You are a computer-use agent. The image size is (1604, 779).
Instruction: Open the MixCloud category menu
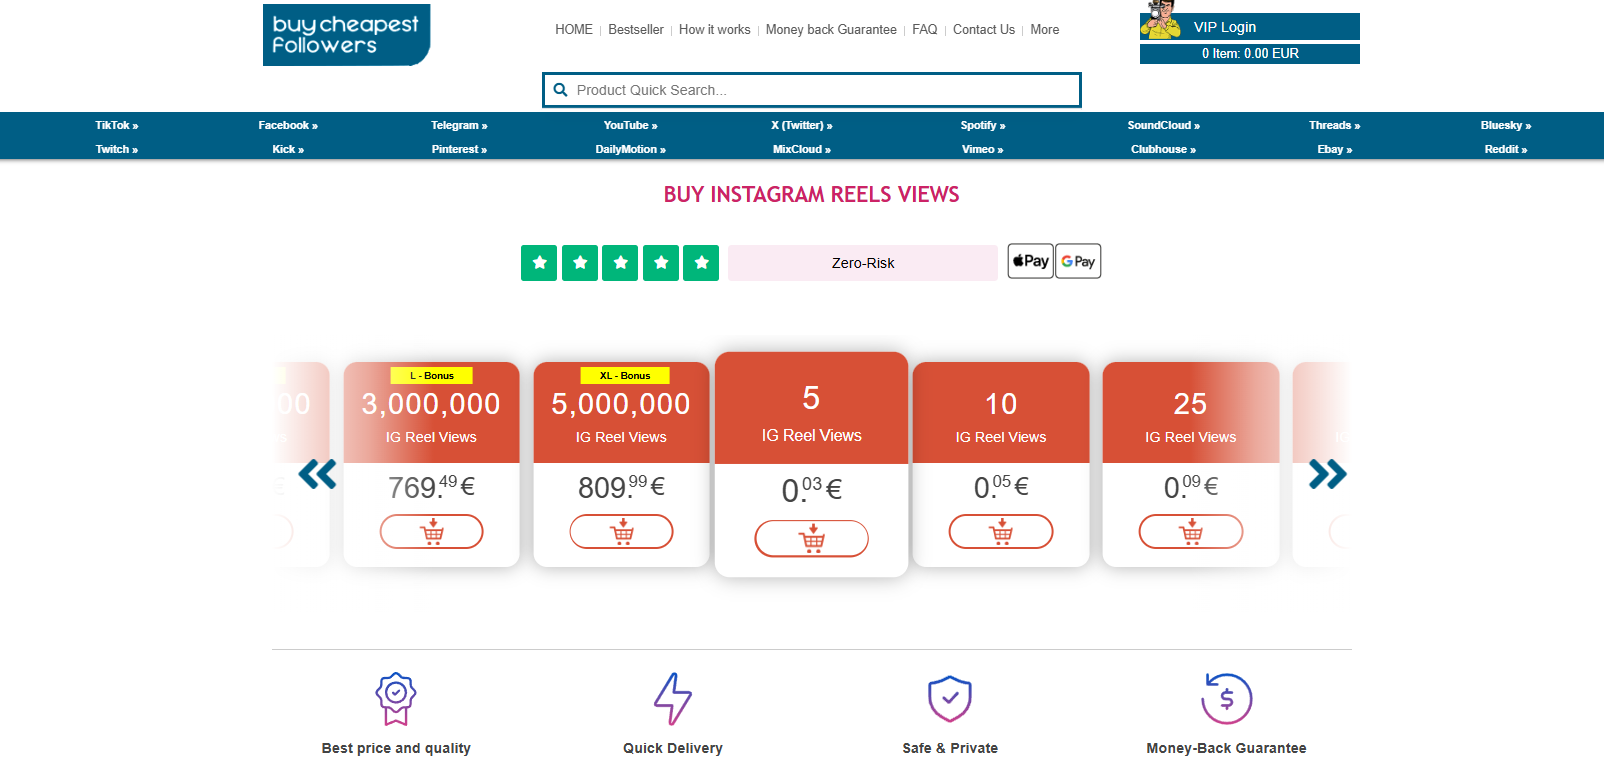(x=802, y=149)
